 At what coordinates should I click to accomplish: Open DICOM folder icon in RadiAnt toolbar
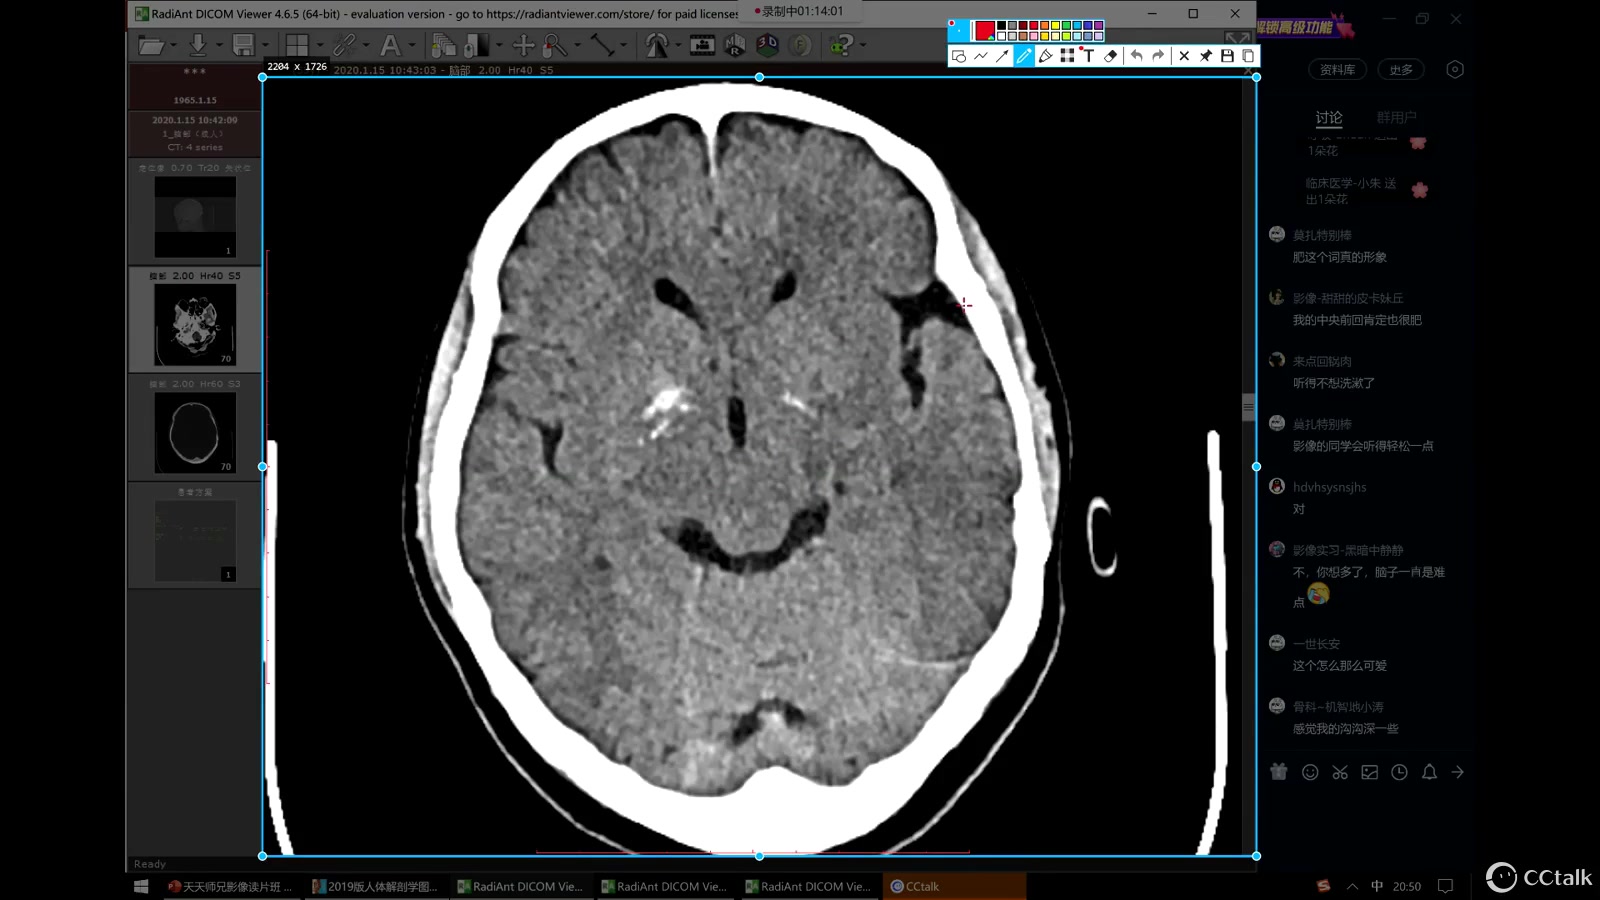pos(151,45)
